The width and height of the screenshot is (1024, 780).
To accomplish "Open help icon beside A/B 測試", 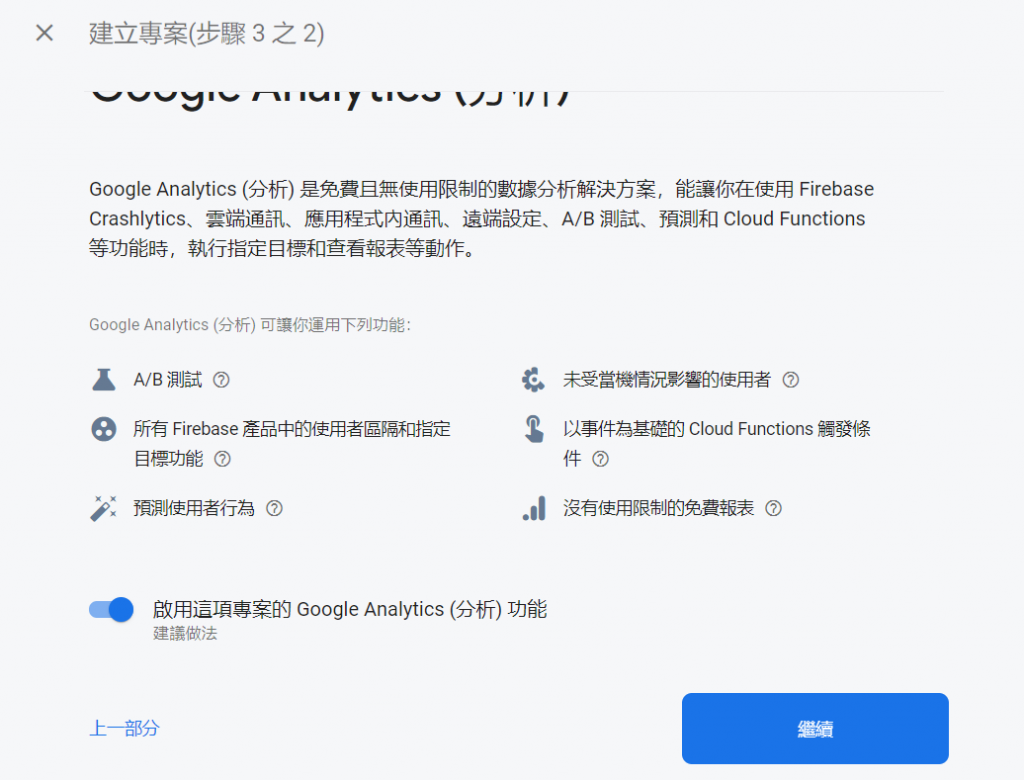I will [x=221, y=380].
